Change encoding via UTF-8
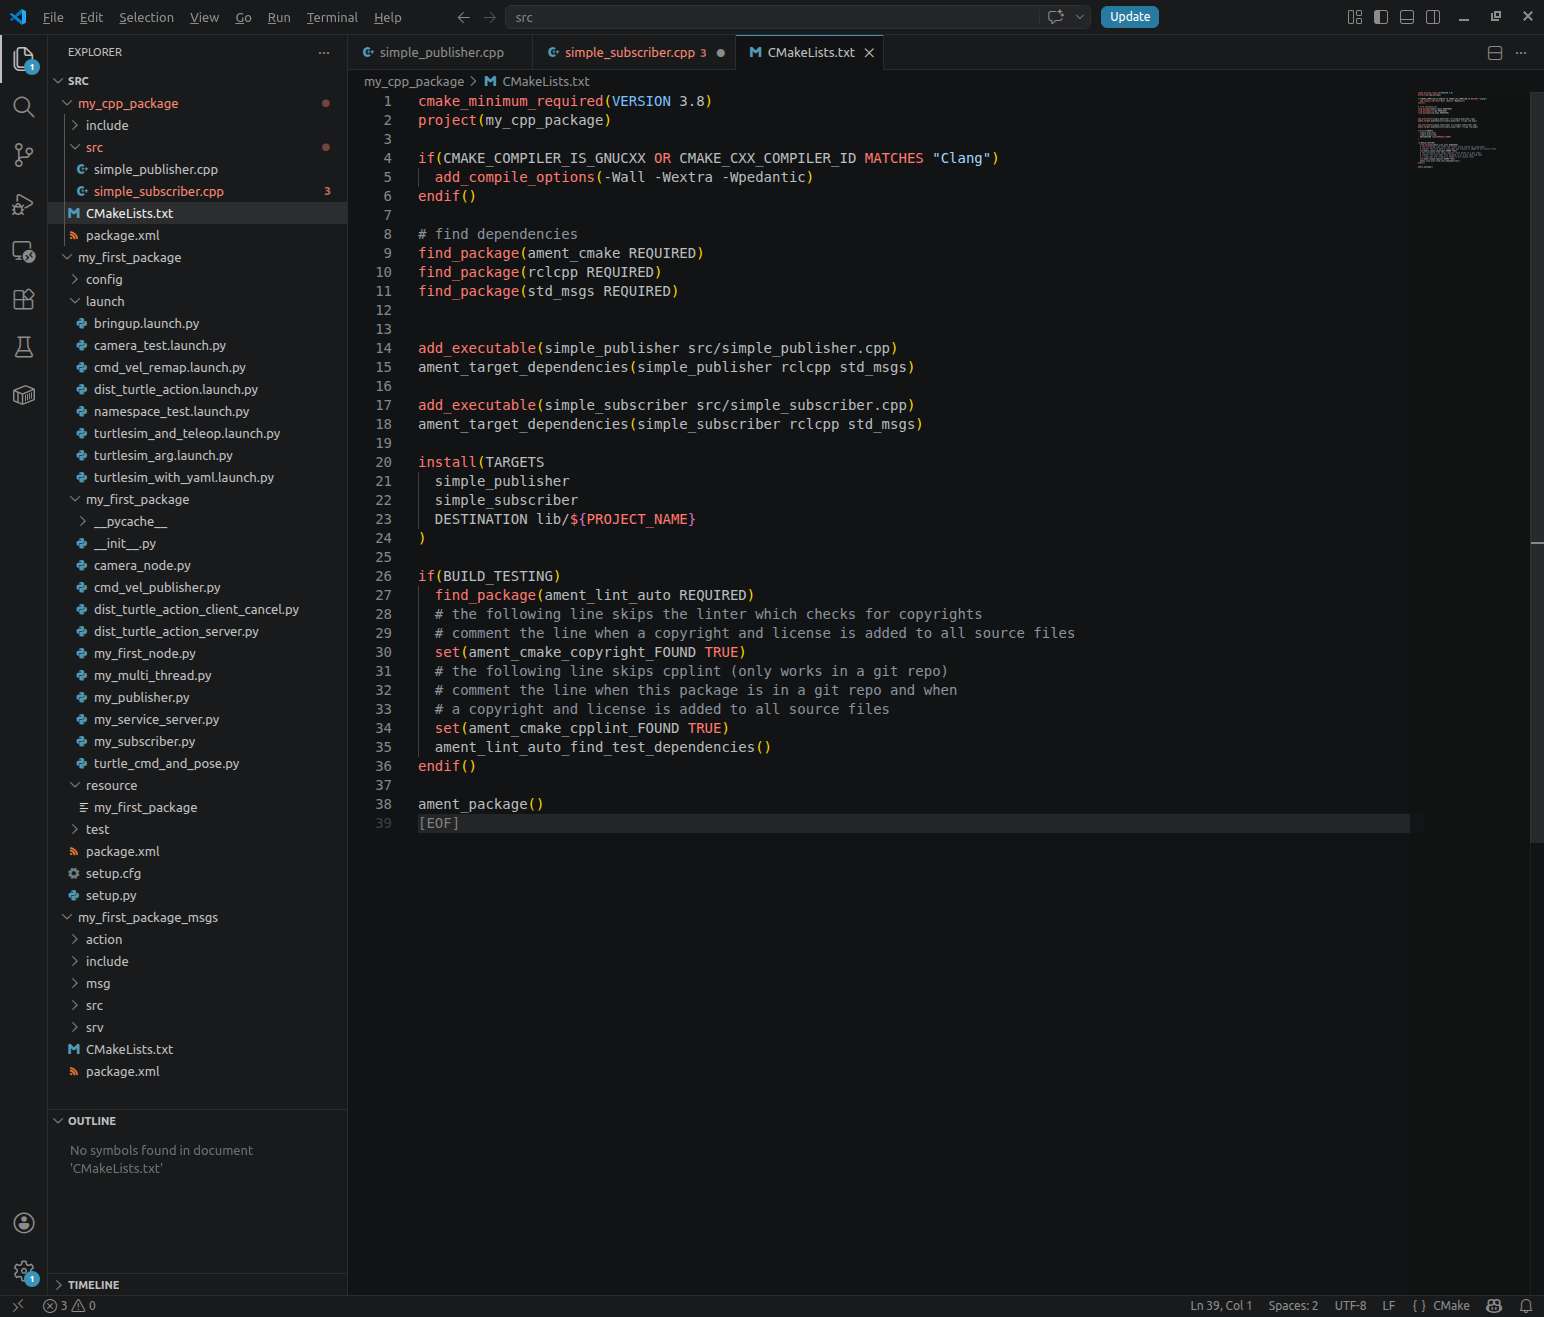Viewport: 1544px width, 1317px height. point(1350,1305)
